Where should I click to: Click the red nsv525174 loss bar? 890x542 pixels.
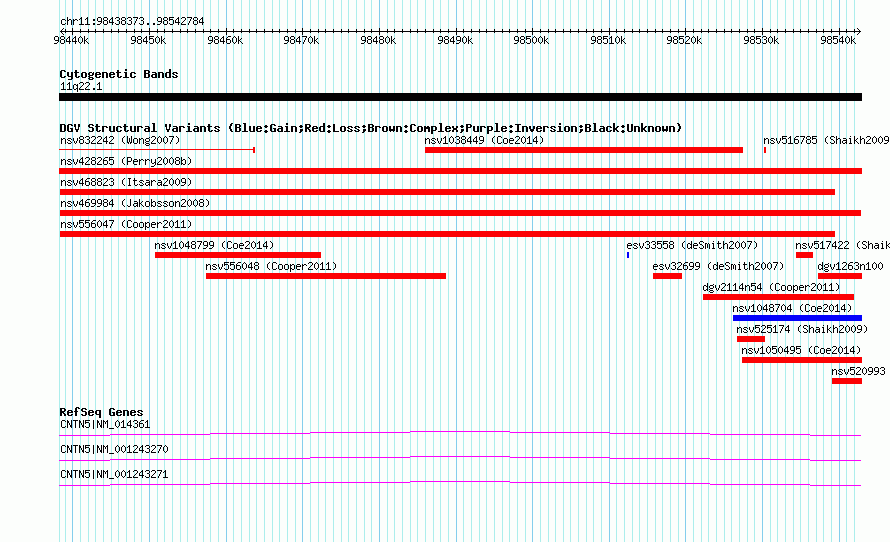(751, 339)
